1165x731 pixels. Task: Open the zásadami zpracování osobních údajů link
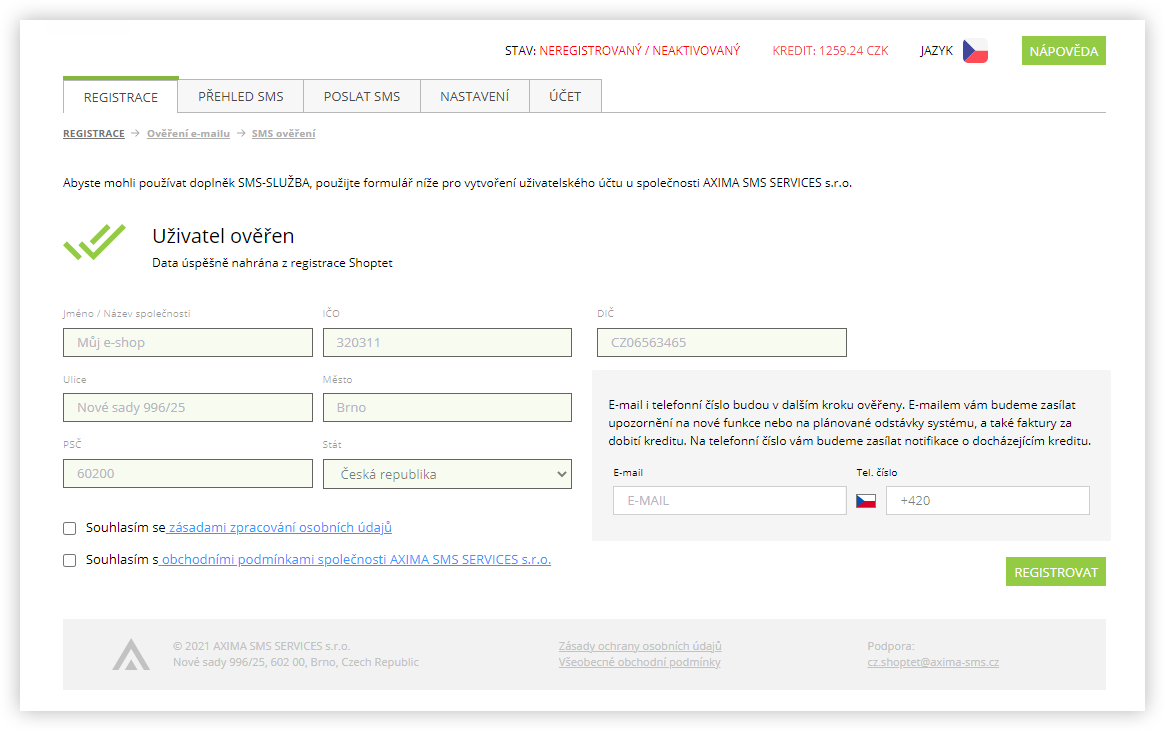click(x=279, y=527)
